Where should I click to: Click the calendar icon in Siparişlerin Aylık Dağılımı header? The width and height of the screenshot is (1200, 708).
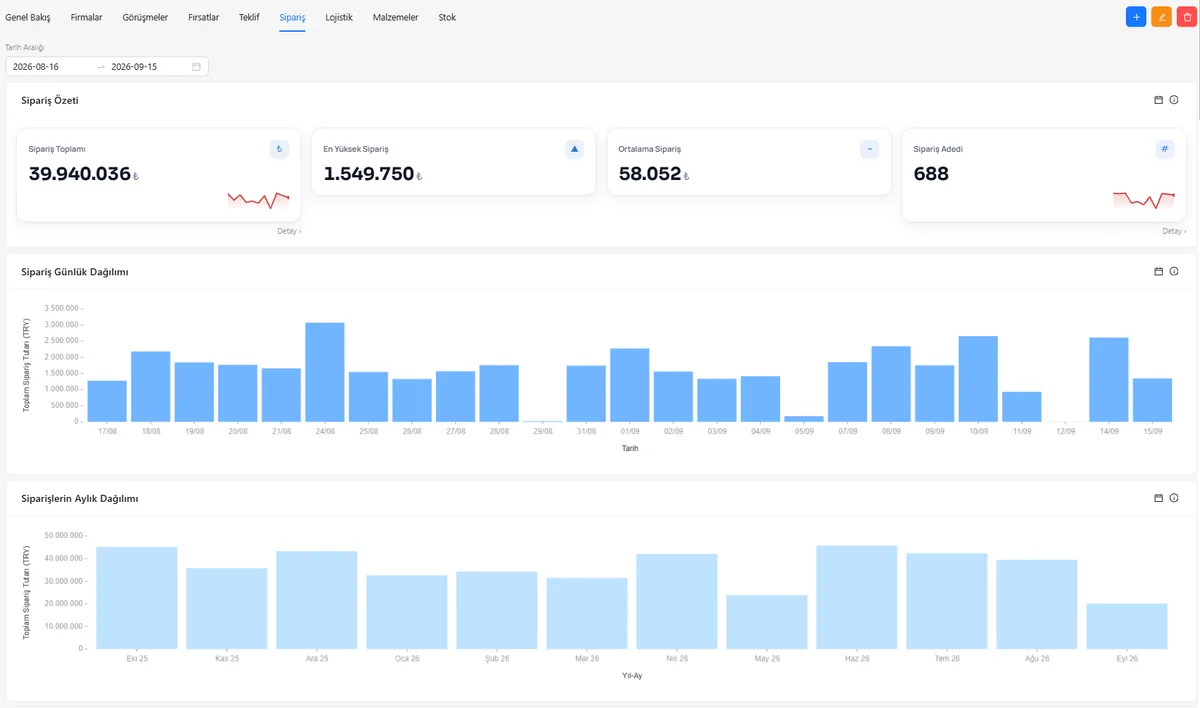(1158, 498)
